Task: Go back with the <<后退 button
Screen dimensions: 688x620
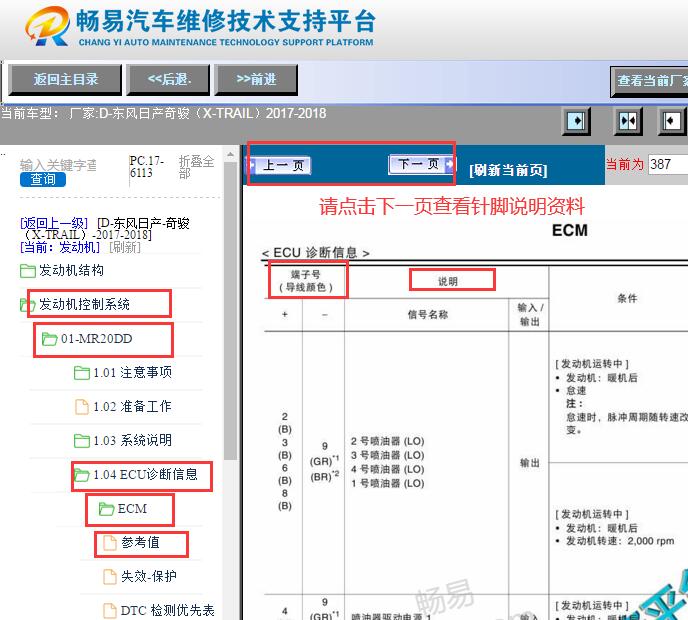Action: pos(168,79)
